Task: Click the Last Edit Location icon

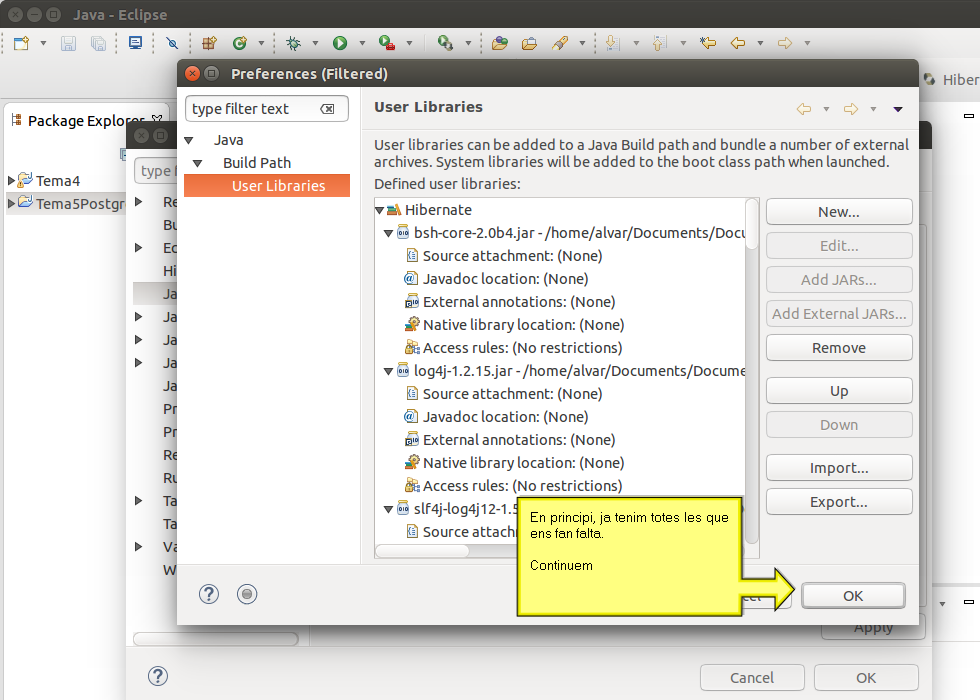Action: tap(708, 43)
